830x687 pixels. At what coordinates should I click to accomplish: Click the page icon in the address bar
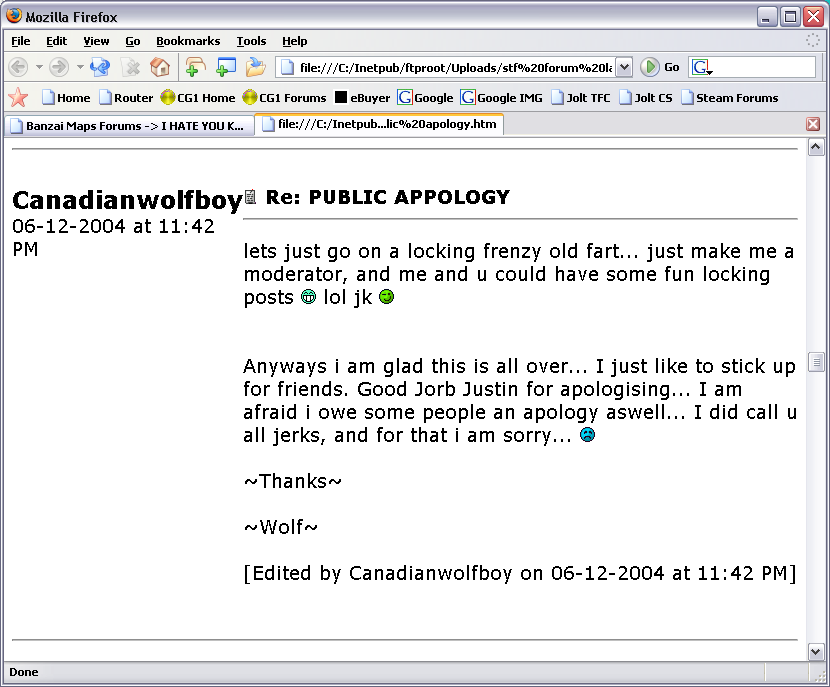(x=287, y=68)
